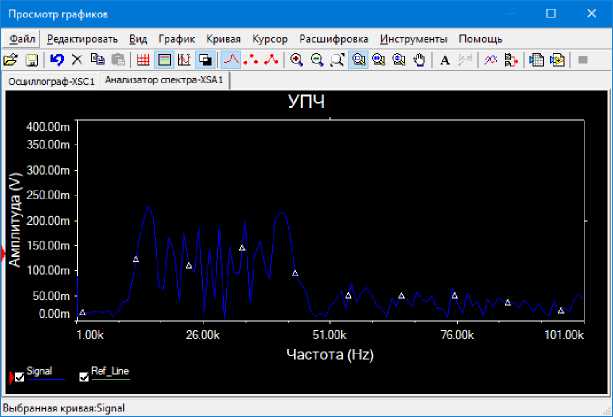Click the Частота (Hz) axis label
The height and width of the screenshot is (417, 613).
[329, 354]
